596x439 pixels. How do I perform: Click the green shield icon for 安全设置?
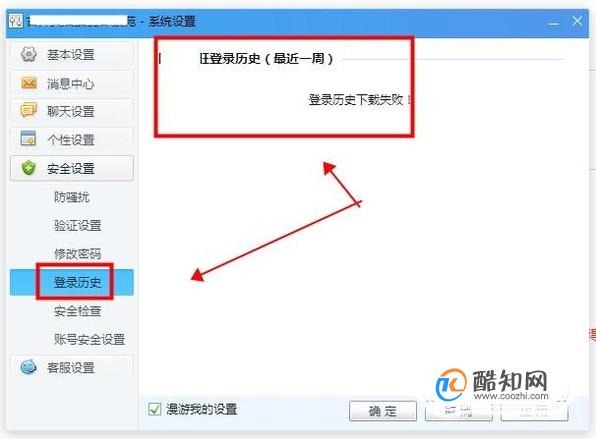[29, 168]
